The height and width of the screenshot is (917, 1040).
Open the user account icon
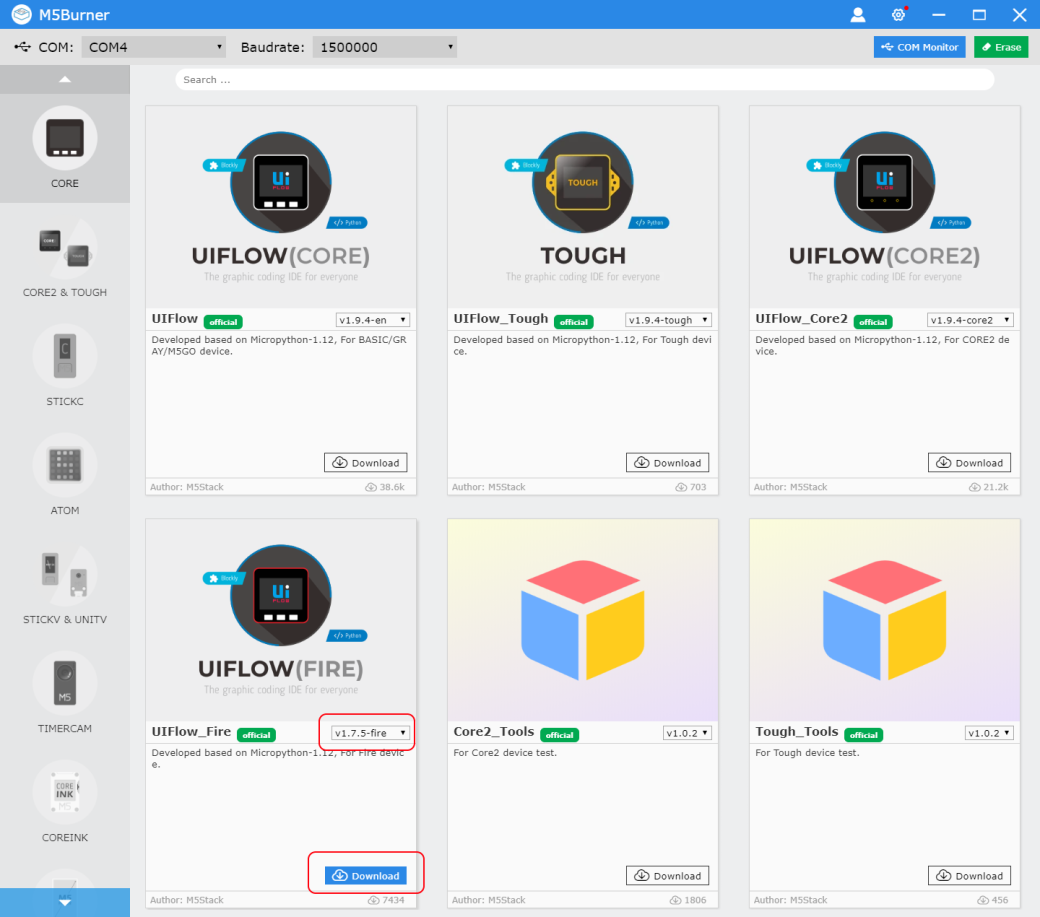857,14
